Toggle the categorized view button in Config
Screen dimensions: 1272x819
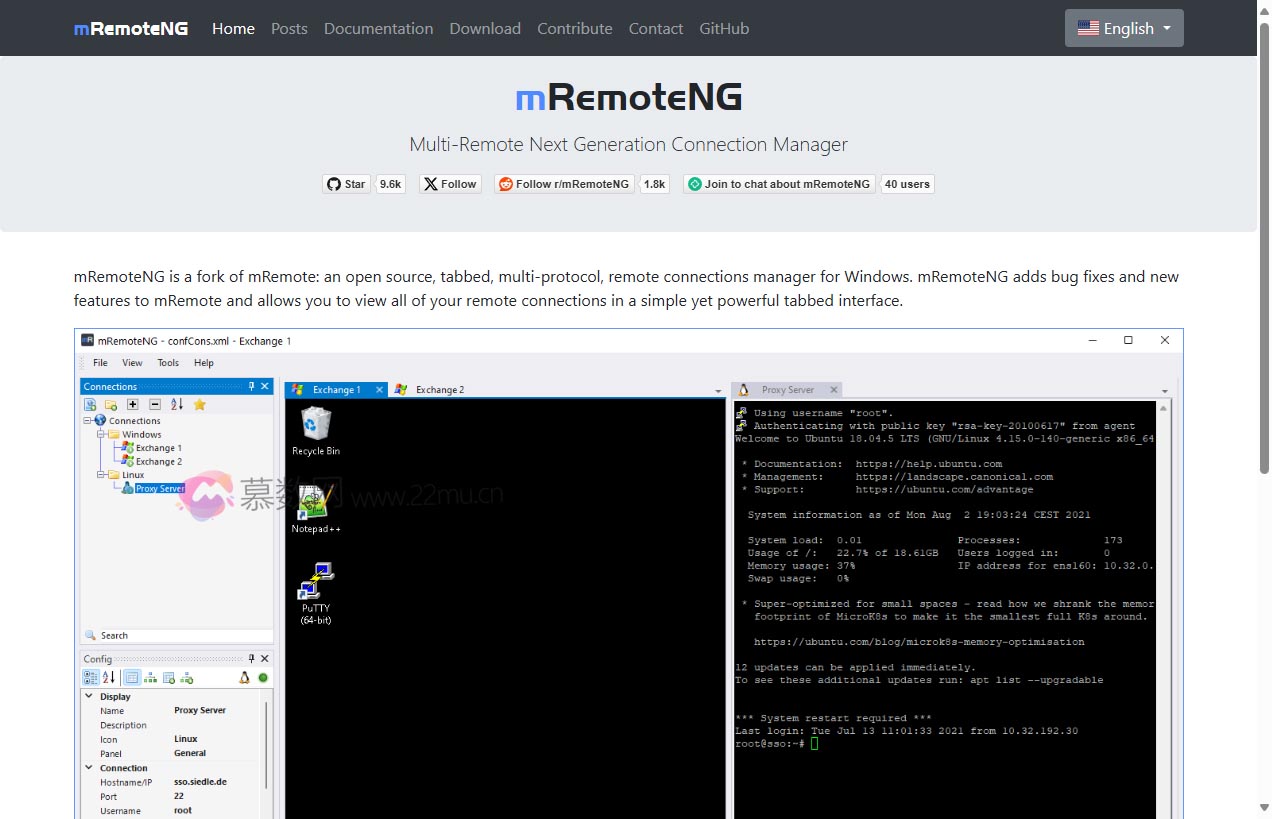click(x=90, y=677)
